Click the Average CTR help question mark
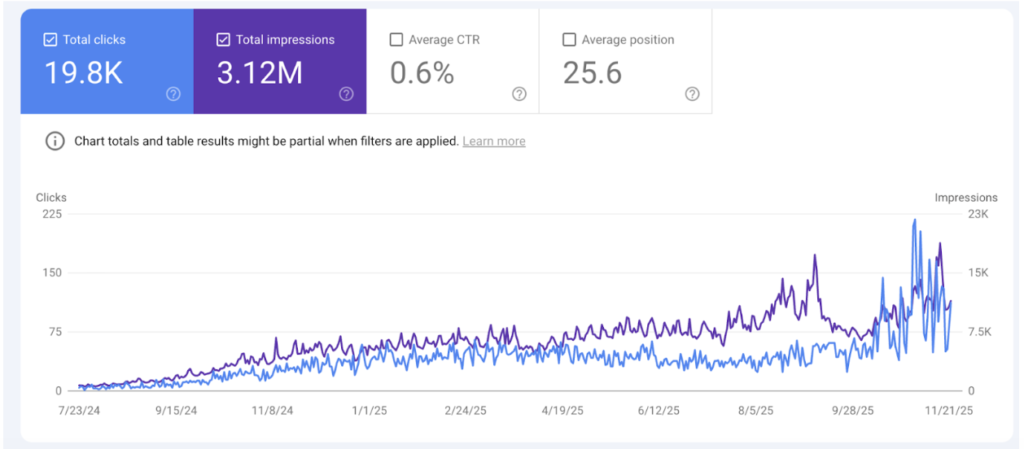1024x449 pixels. (x=519, y=94)
